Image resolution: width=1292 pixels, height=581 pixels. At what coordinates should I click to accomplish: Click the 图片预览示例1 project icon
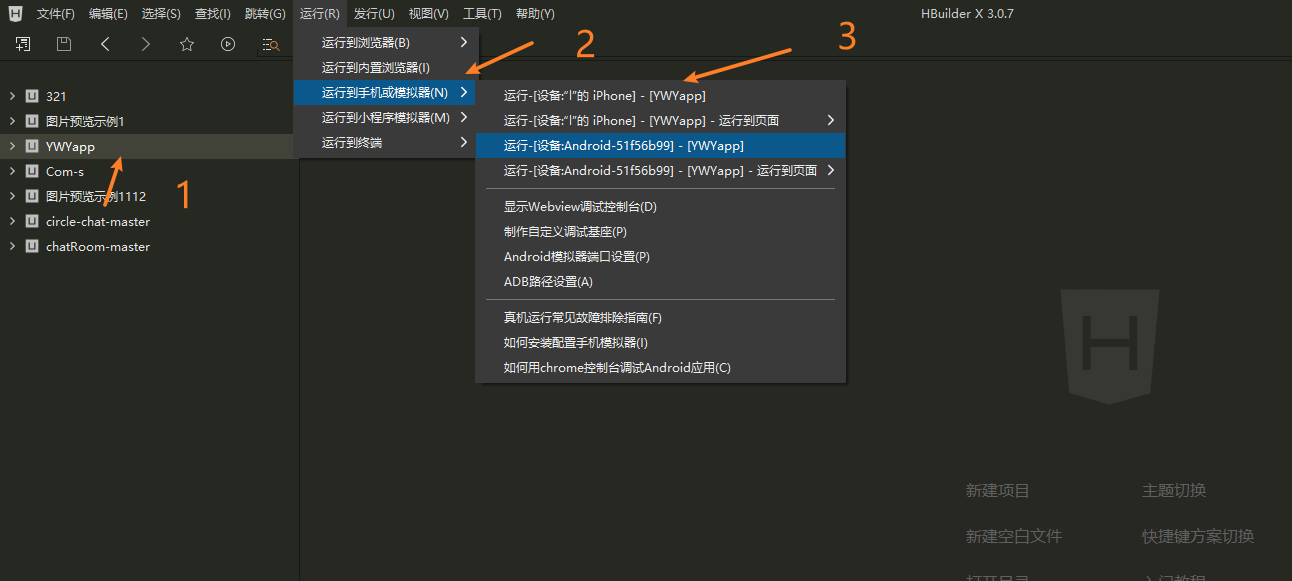coord(32,121)
